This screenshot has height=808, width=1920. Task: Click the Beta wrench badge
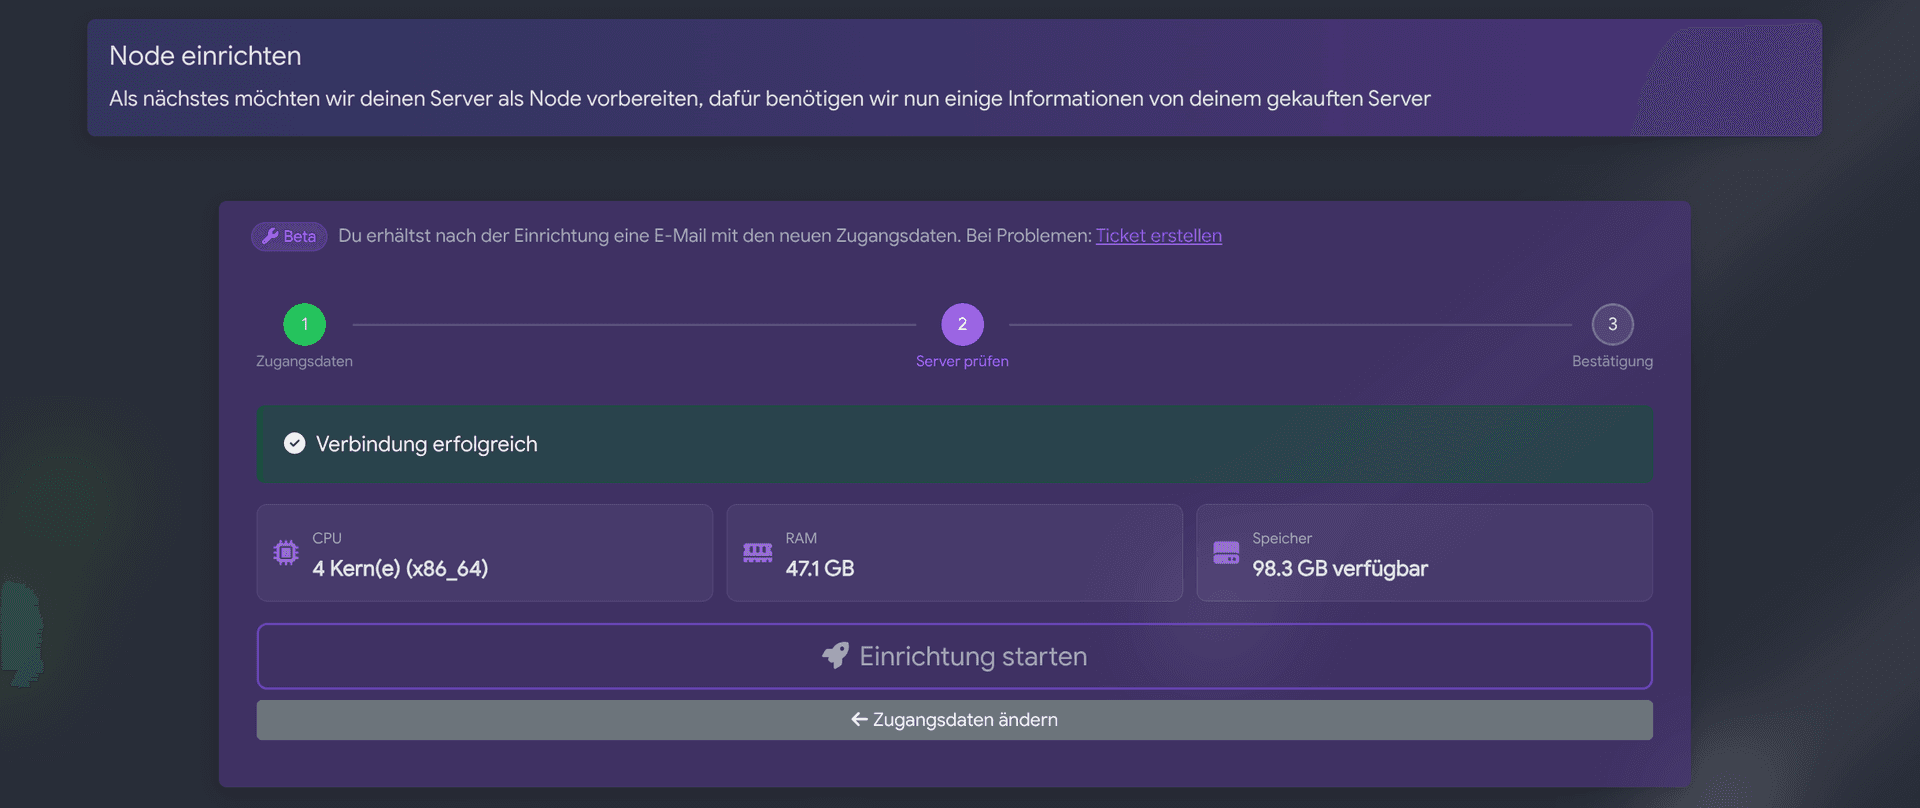click(289, 236)
